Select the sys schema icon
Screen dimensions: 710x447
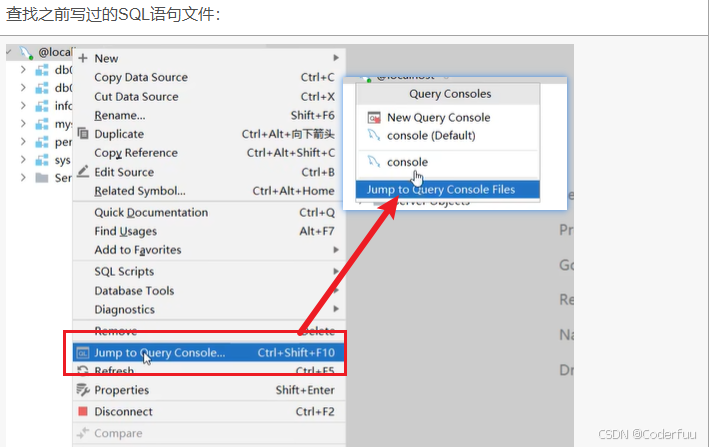click(42, 160)
